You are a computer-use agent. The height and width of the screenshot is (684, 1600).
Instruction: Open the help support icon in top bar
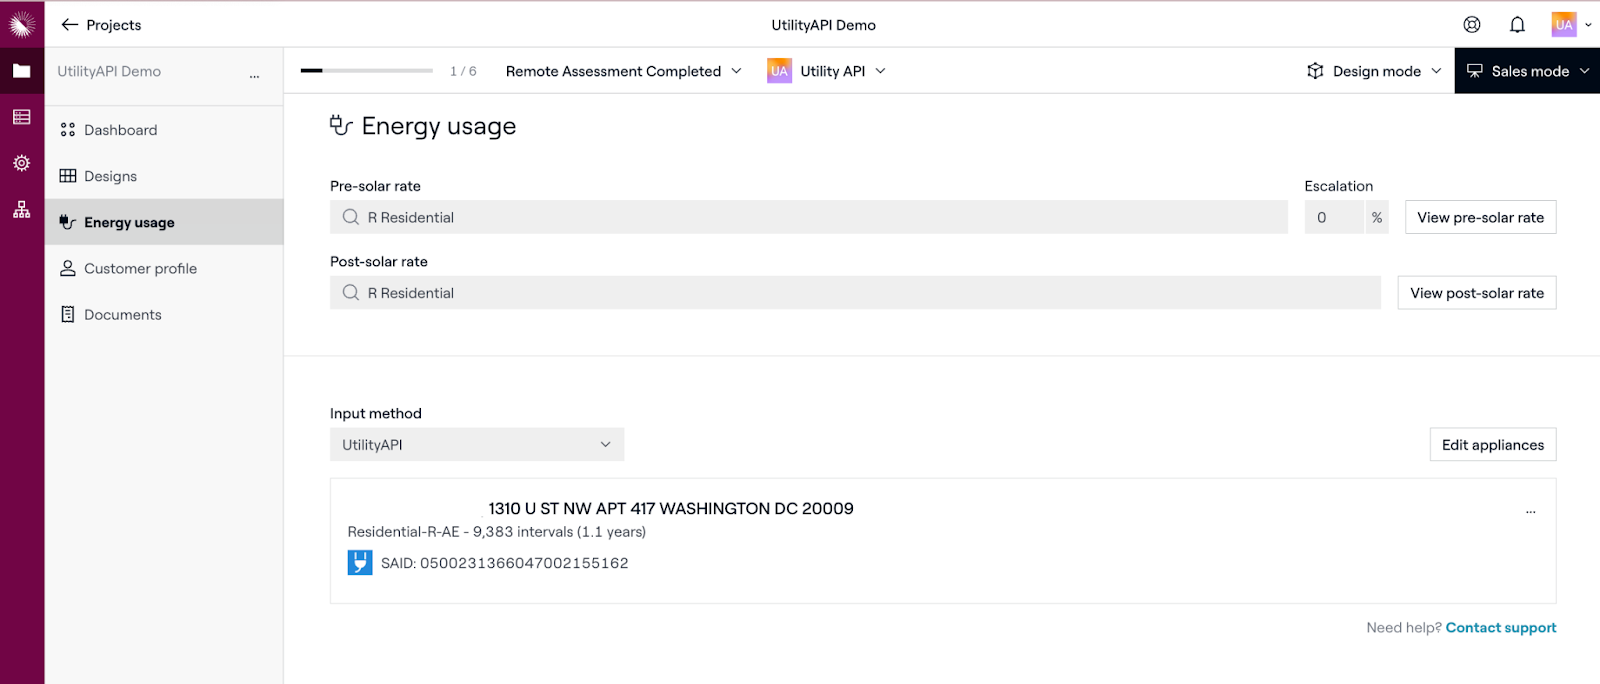[1472, 25]
